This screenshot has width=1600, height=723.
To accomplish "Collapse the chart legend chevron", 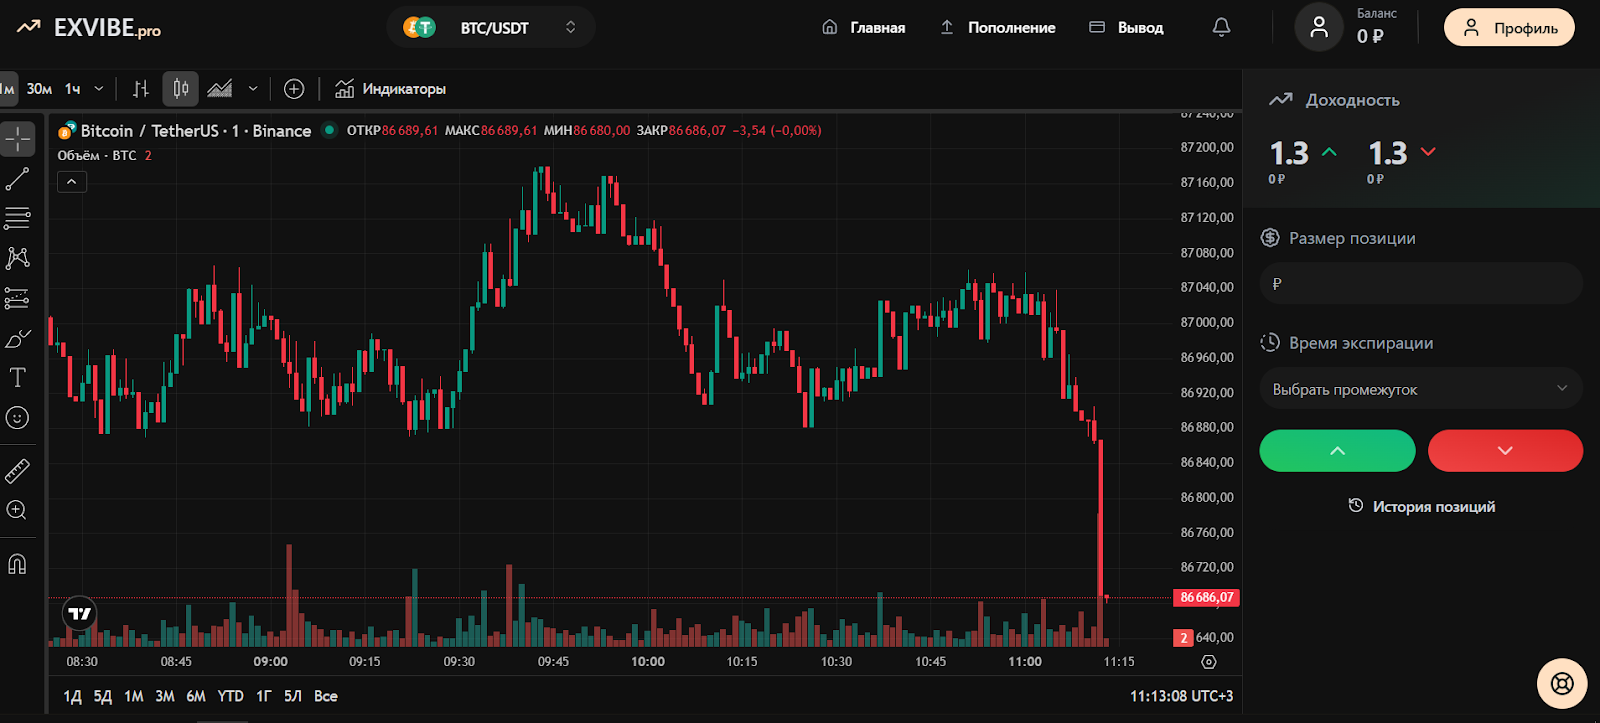I will 72,182.
